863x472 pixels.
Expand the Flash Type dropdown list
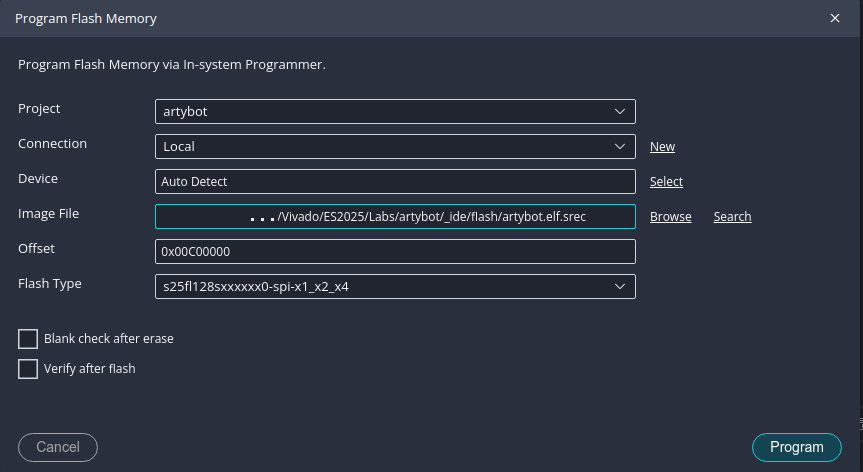[x=618, y=287]
